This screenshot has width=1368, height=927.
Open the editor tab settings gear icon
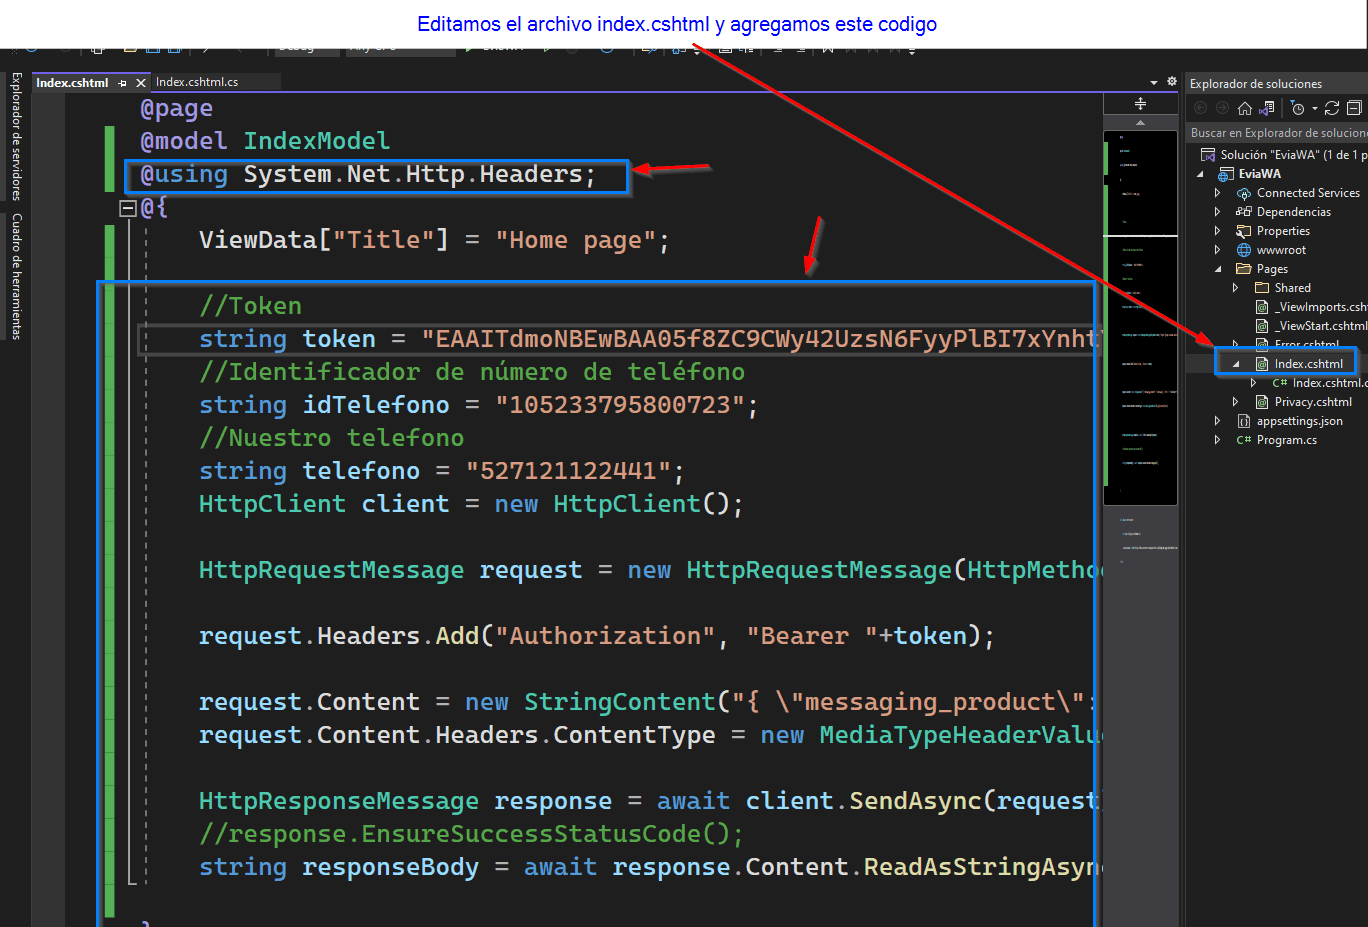pos(1172,82)
